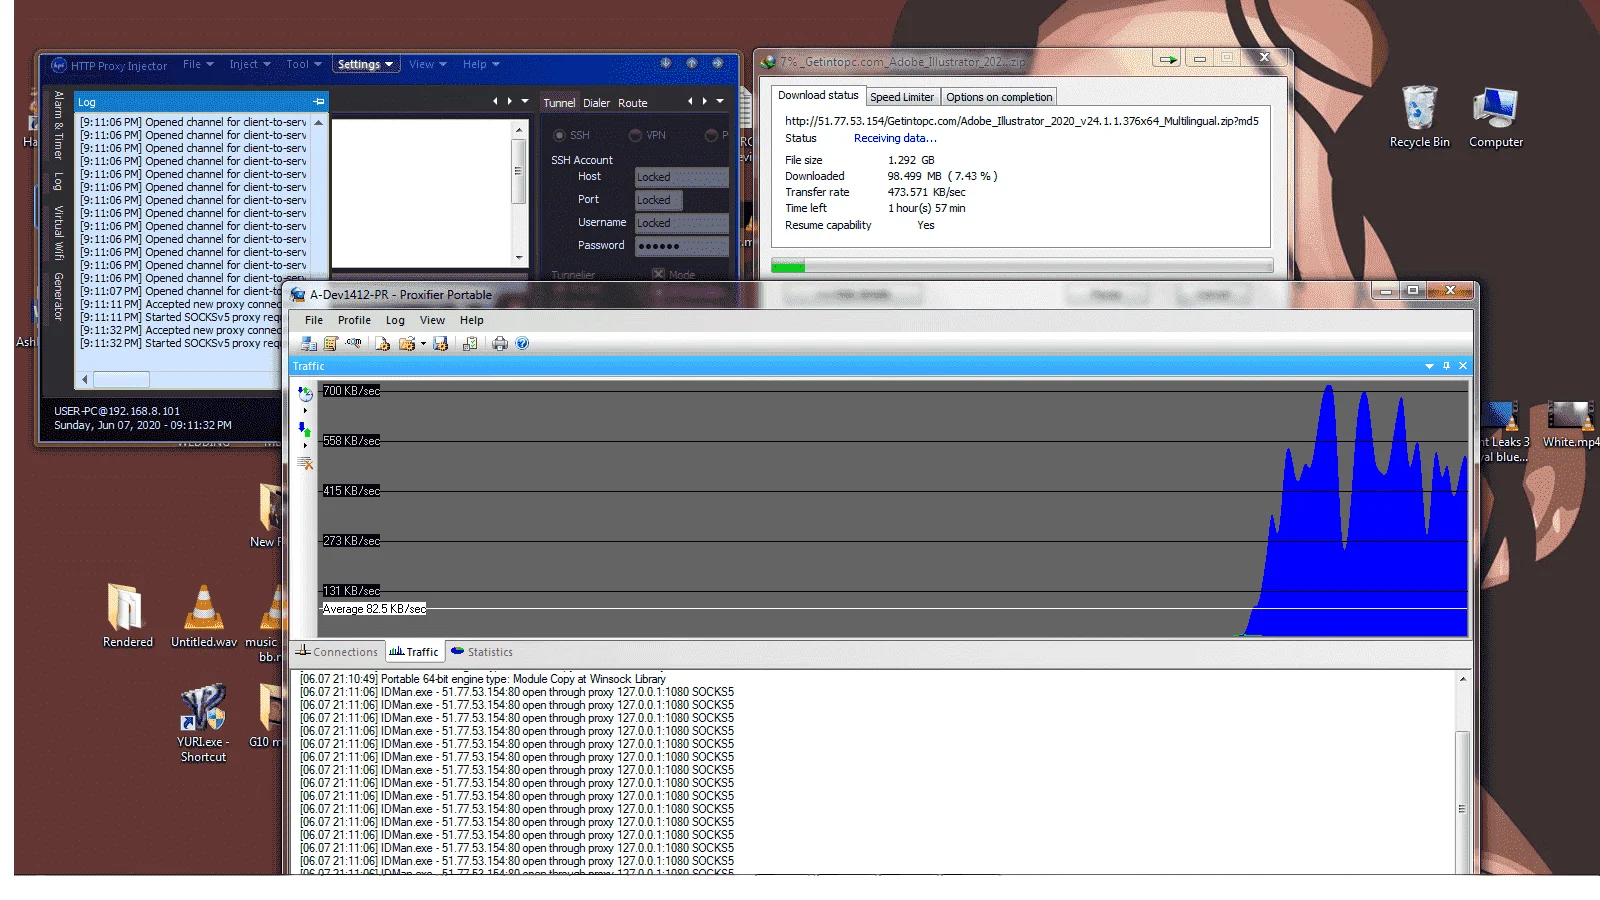
Task: Select the VPN radio button in Tunnel tab
Action: pyautogui.click(x=635, y=135)
